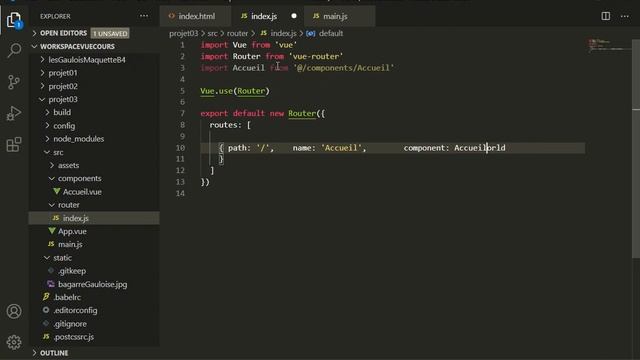Click the JS icon of main.js in explorer

pyautogui.click(x=51, y=244)
